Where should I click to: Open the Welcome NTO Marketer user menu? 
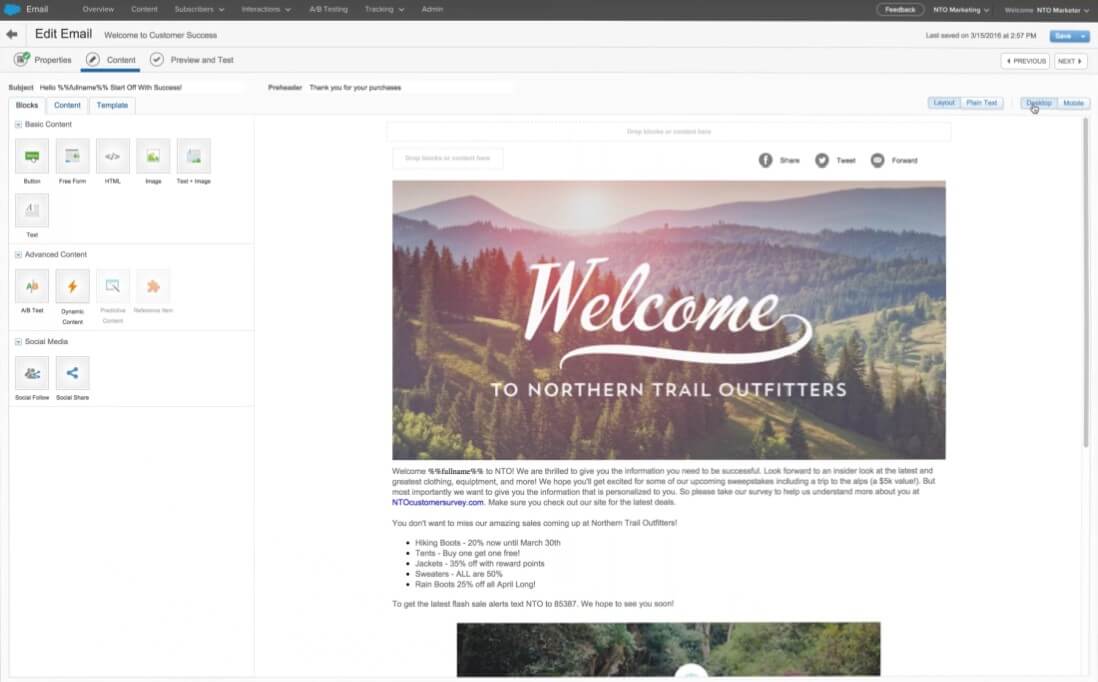point(1047,10)
